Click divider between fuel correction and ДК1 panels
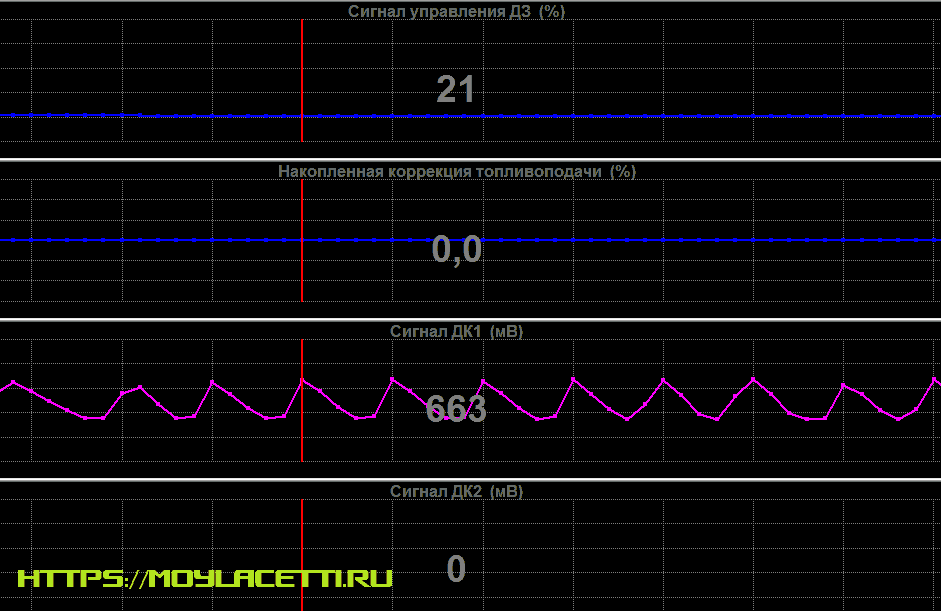Image resolution: width=941 pixels, height=611 pixels. click(x=470, y=320)
